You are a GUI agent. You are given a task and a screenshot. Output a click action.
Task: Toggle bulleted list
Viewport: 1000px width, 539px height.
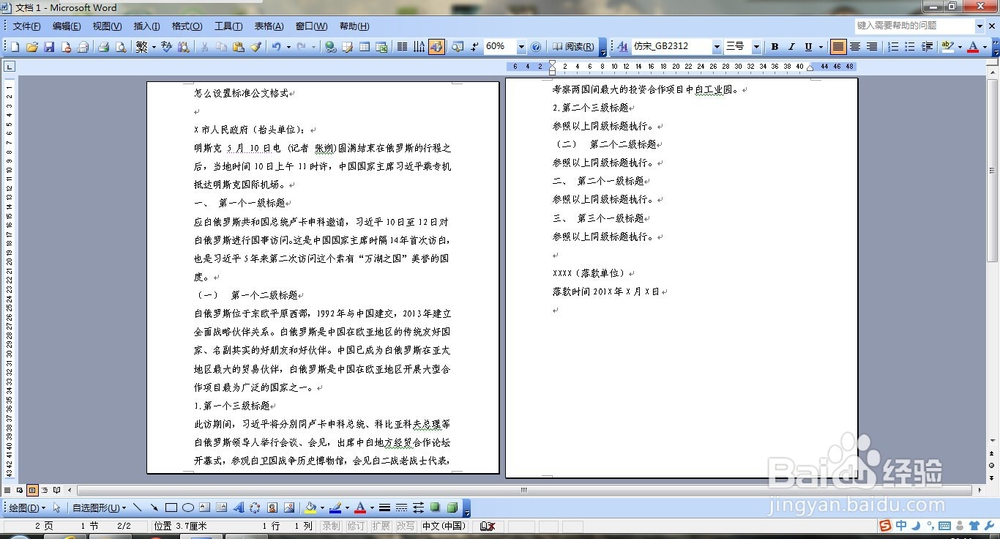[910, 47]
